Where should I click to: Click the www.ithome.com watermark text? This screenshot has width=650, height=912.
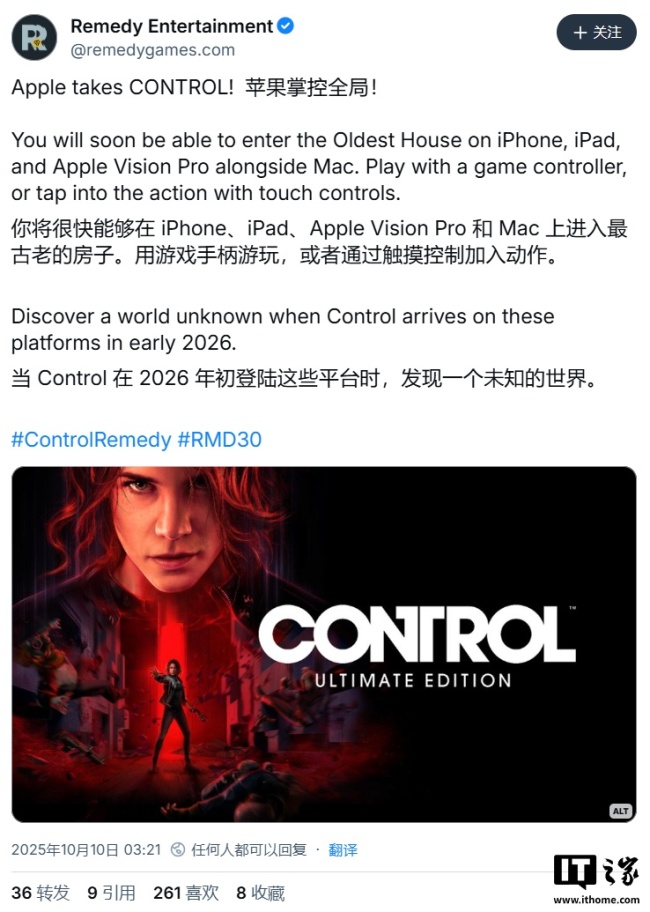click(x=597, y=899)
